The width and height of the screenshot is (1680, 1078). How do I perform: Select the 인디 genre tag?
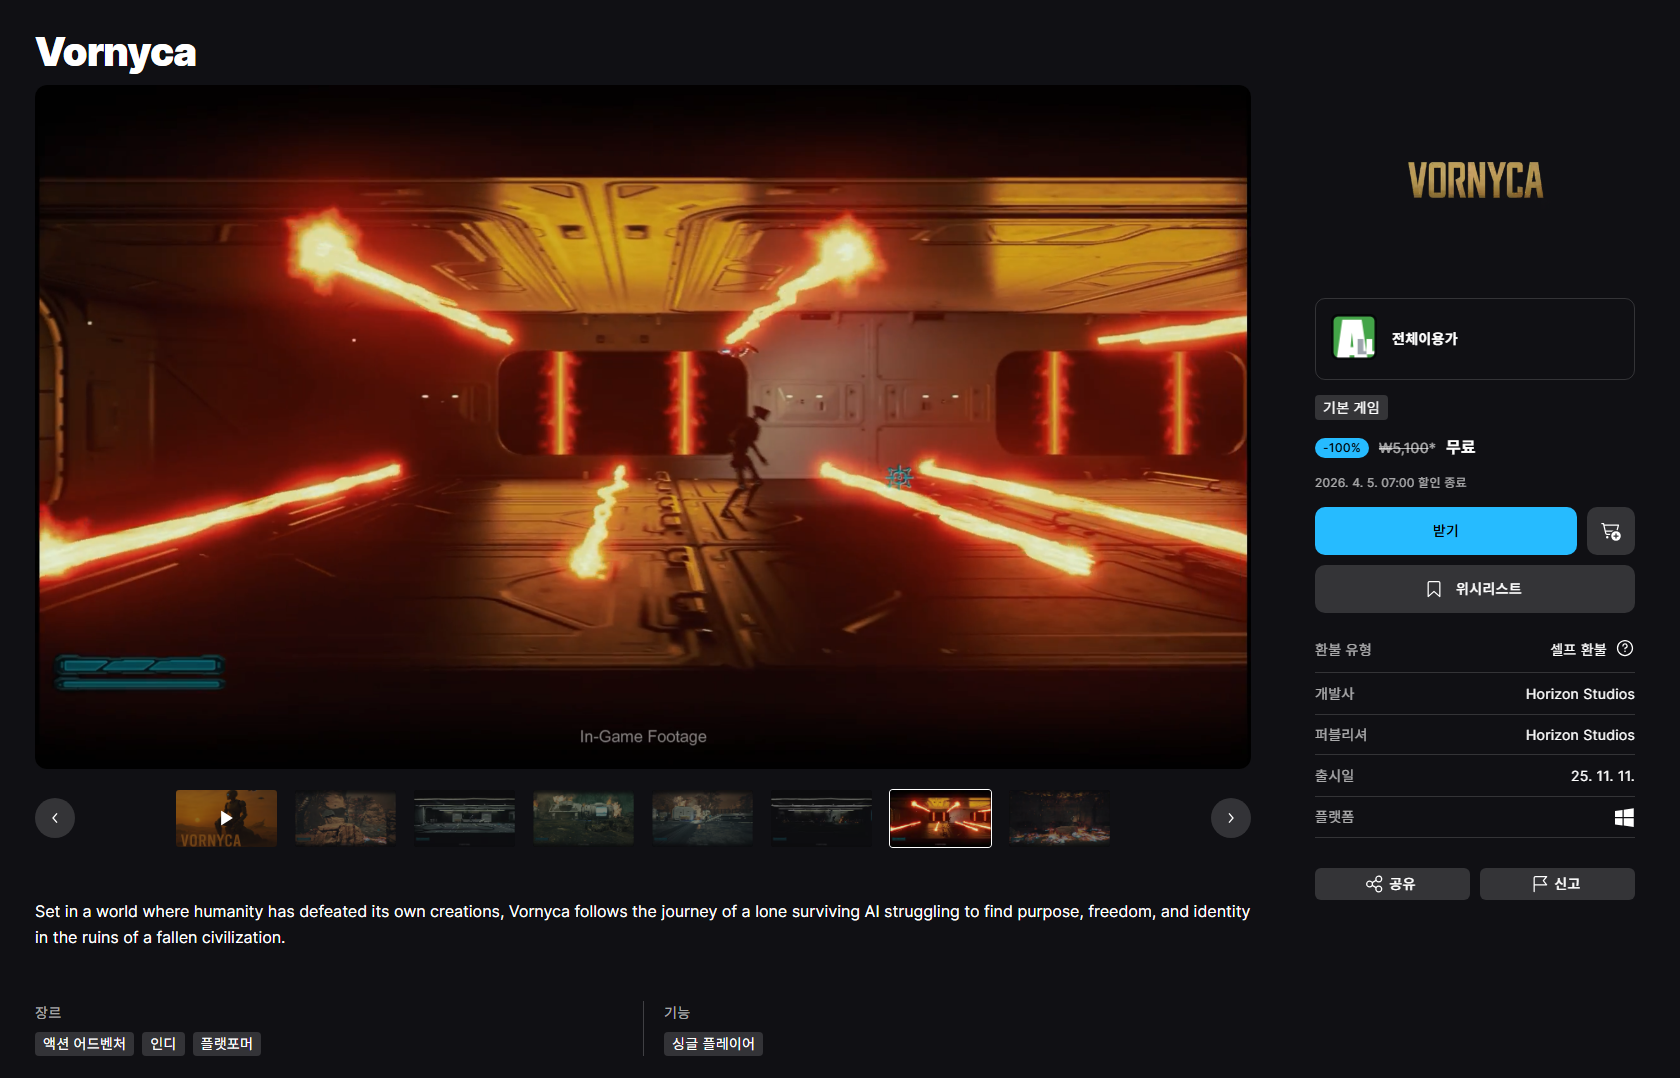click(x=163, y=1044)
